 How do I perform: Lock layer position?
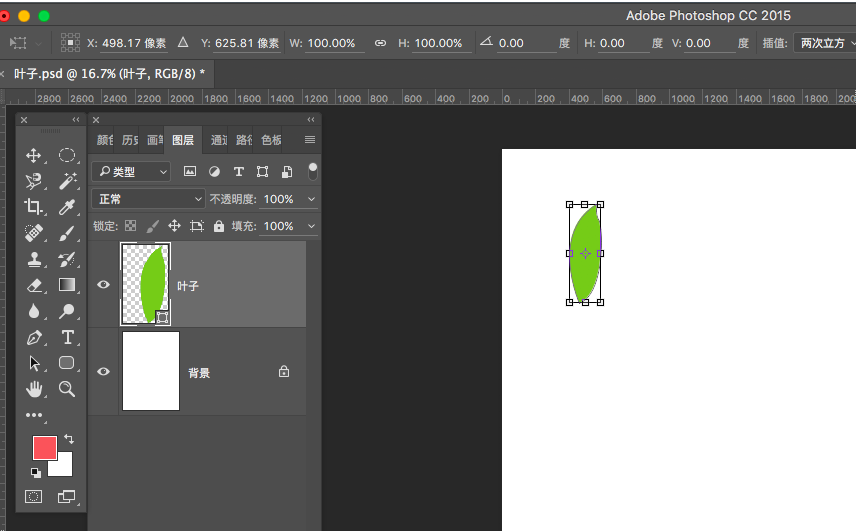[x=174, y=226]
